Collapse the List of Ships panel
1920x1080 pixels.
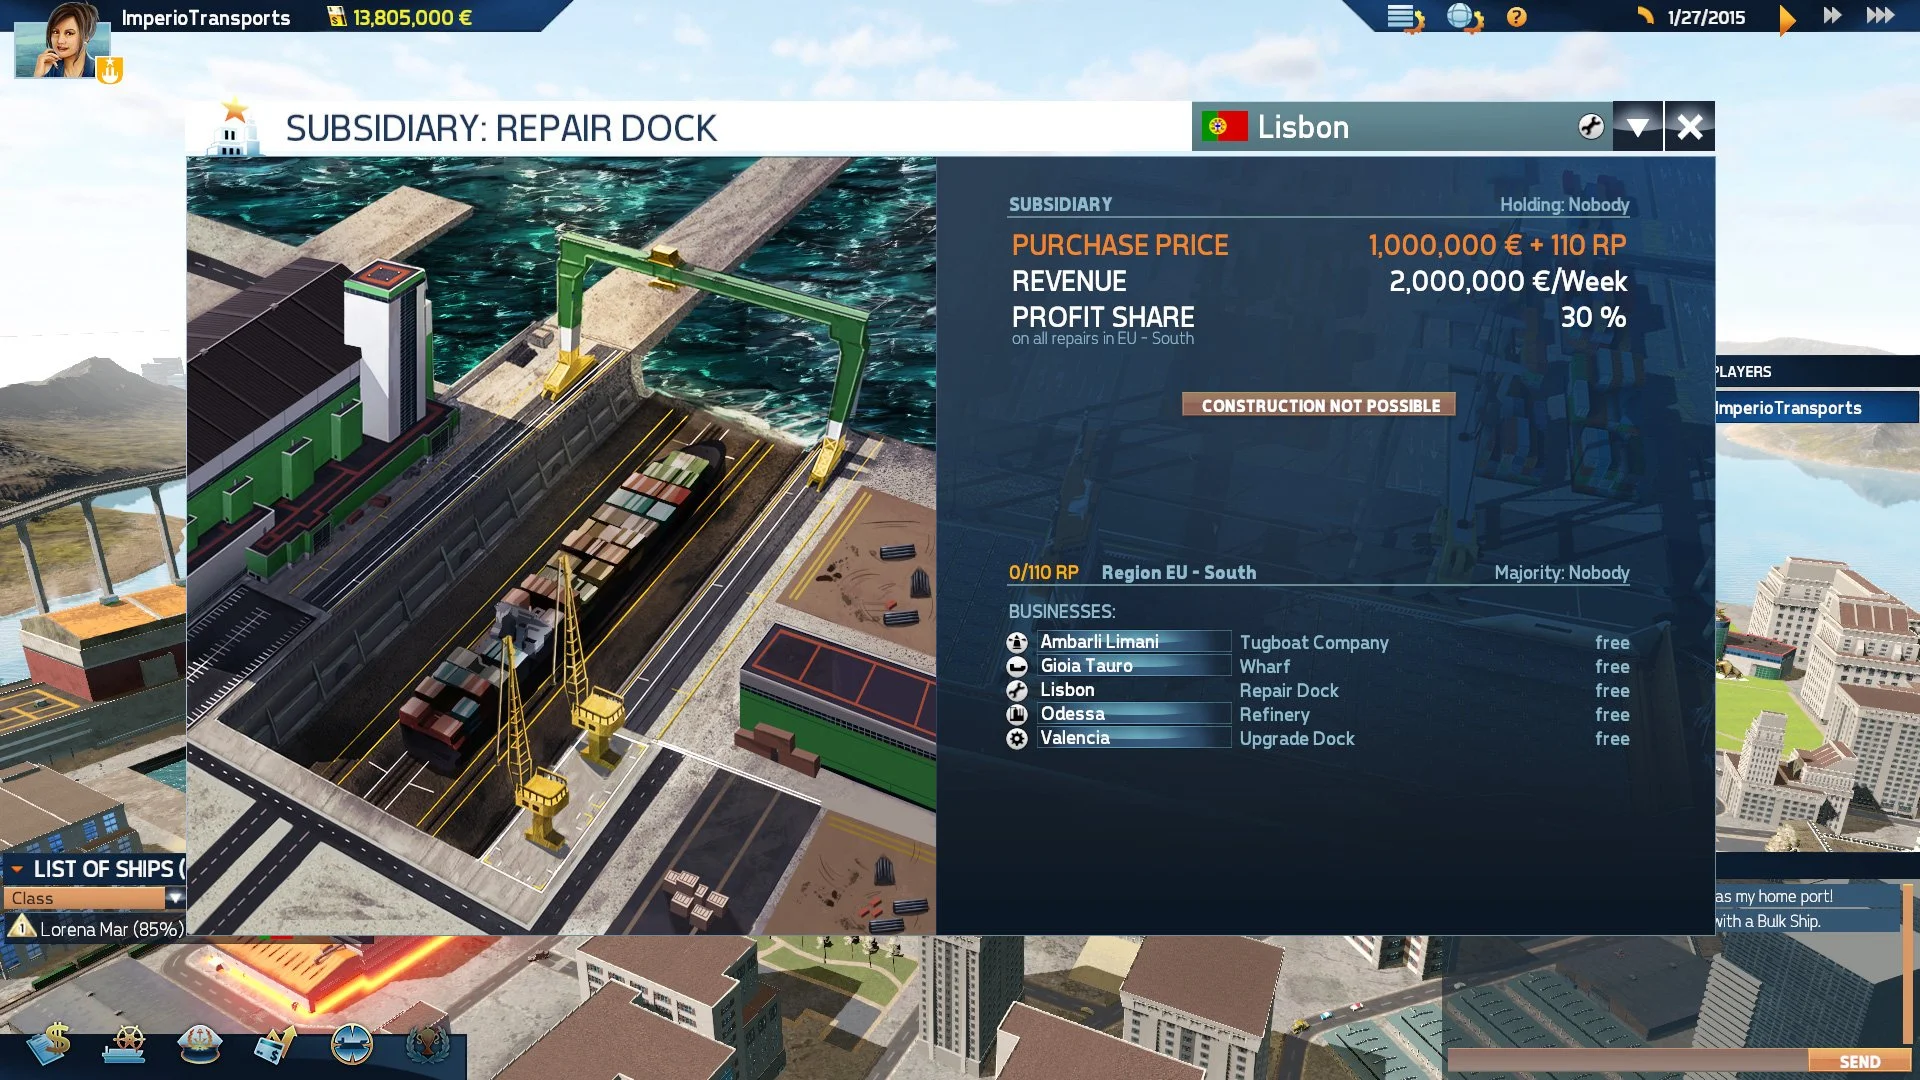pyautogui.click(x=18, y=869)
